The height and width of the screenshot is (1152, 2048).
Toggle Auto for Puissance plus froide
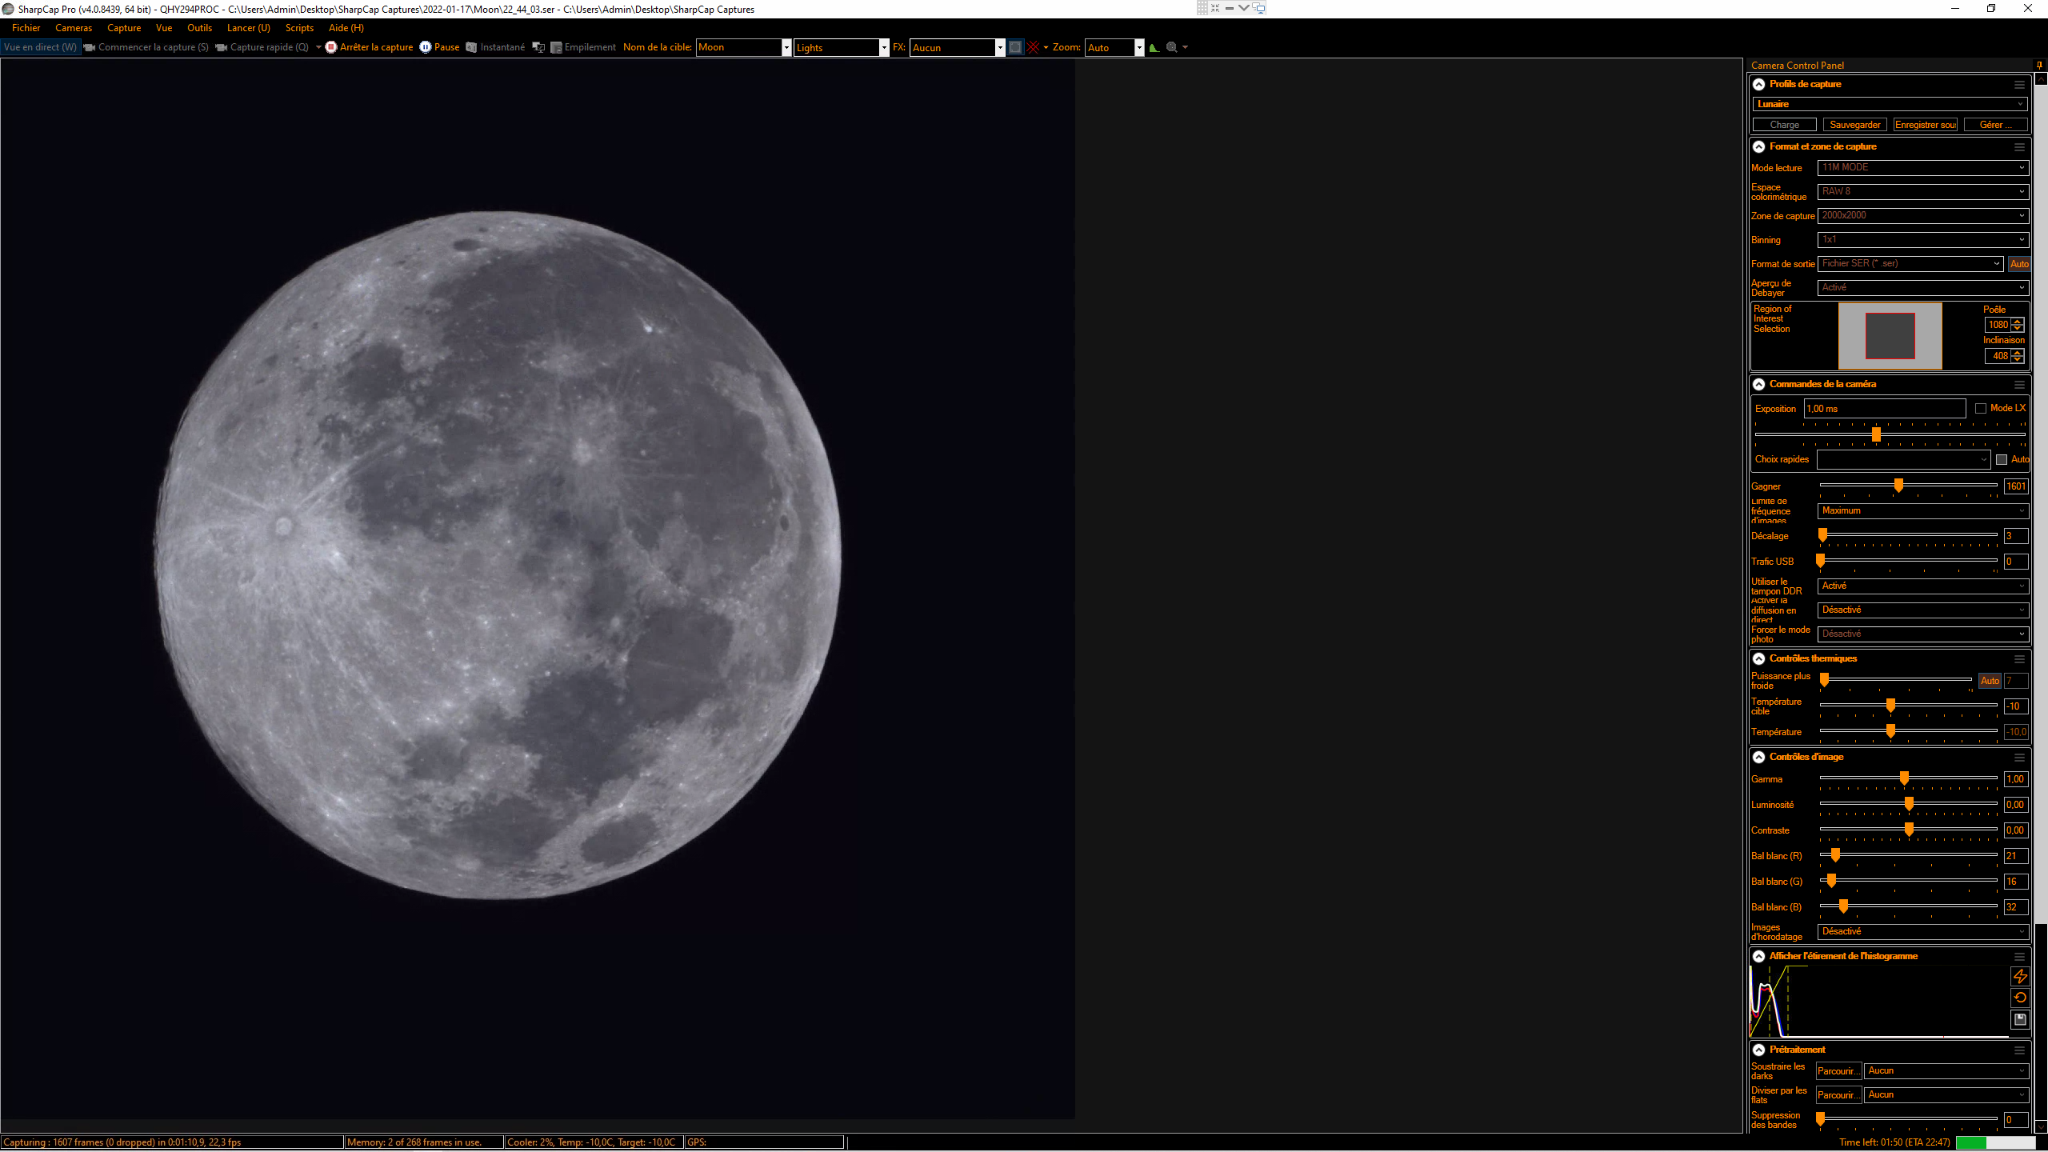point(1989,681)
